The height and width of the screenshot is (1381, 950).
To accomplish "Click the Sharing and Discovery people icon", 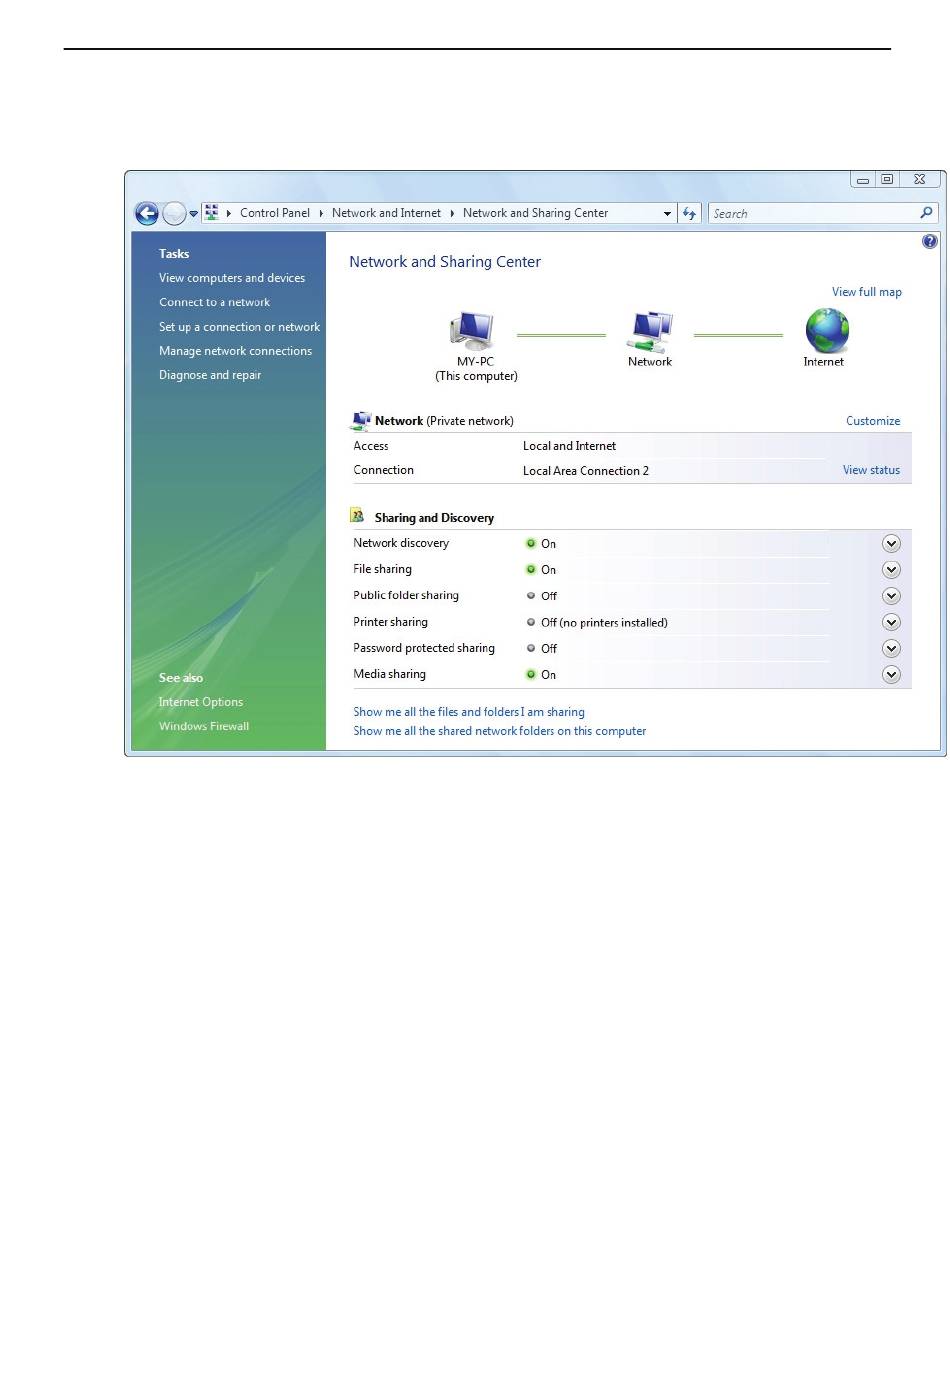I will [357, 516].
